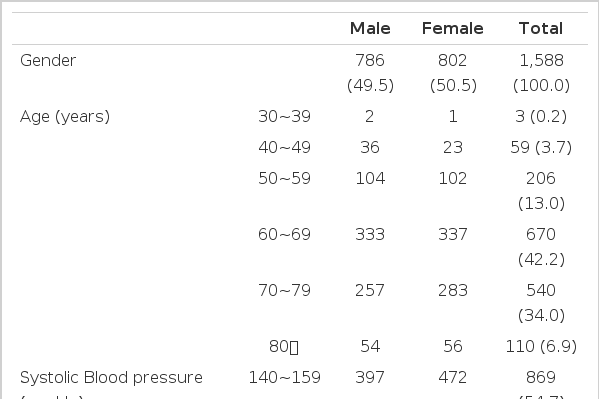599x399 pixels.
Task: Click the 50~59 age range cell
Action: [285, 178]
